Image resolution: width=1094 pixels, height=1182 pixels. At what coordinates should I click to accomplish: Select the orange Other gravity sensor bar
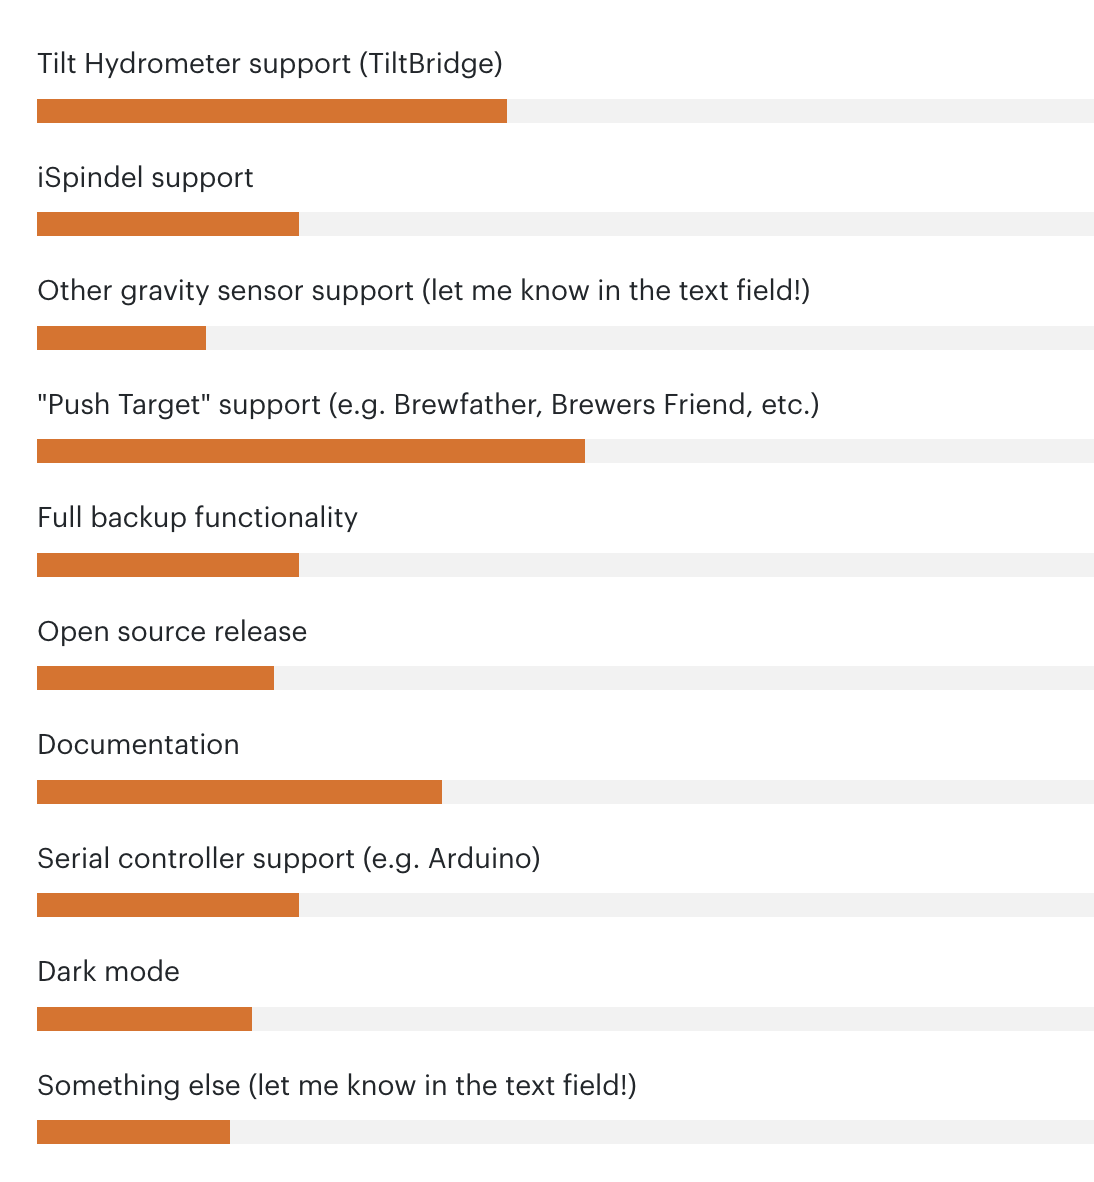pos(121,338)
